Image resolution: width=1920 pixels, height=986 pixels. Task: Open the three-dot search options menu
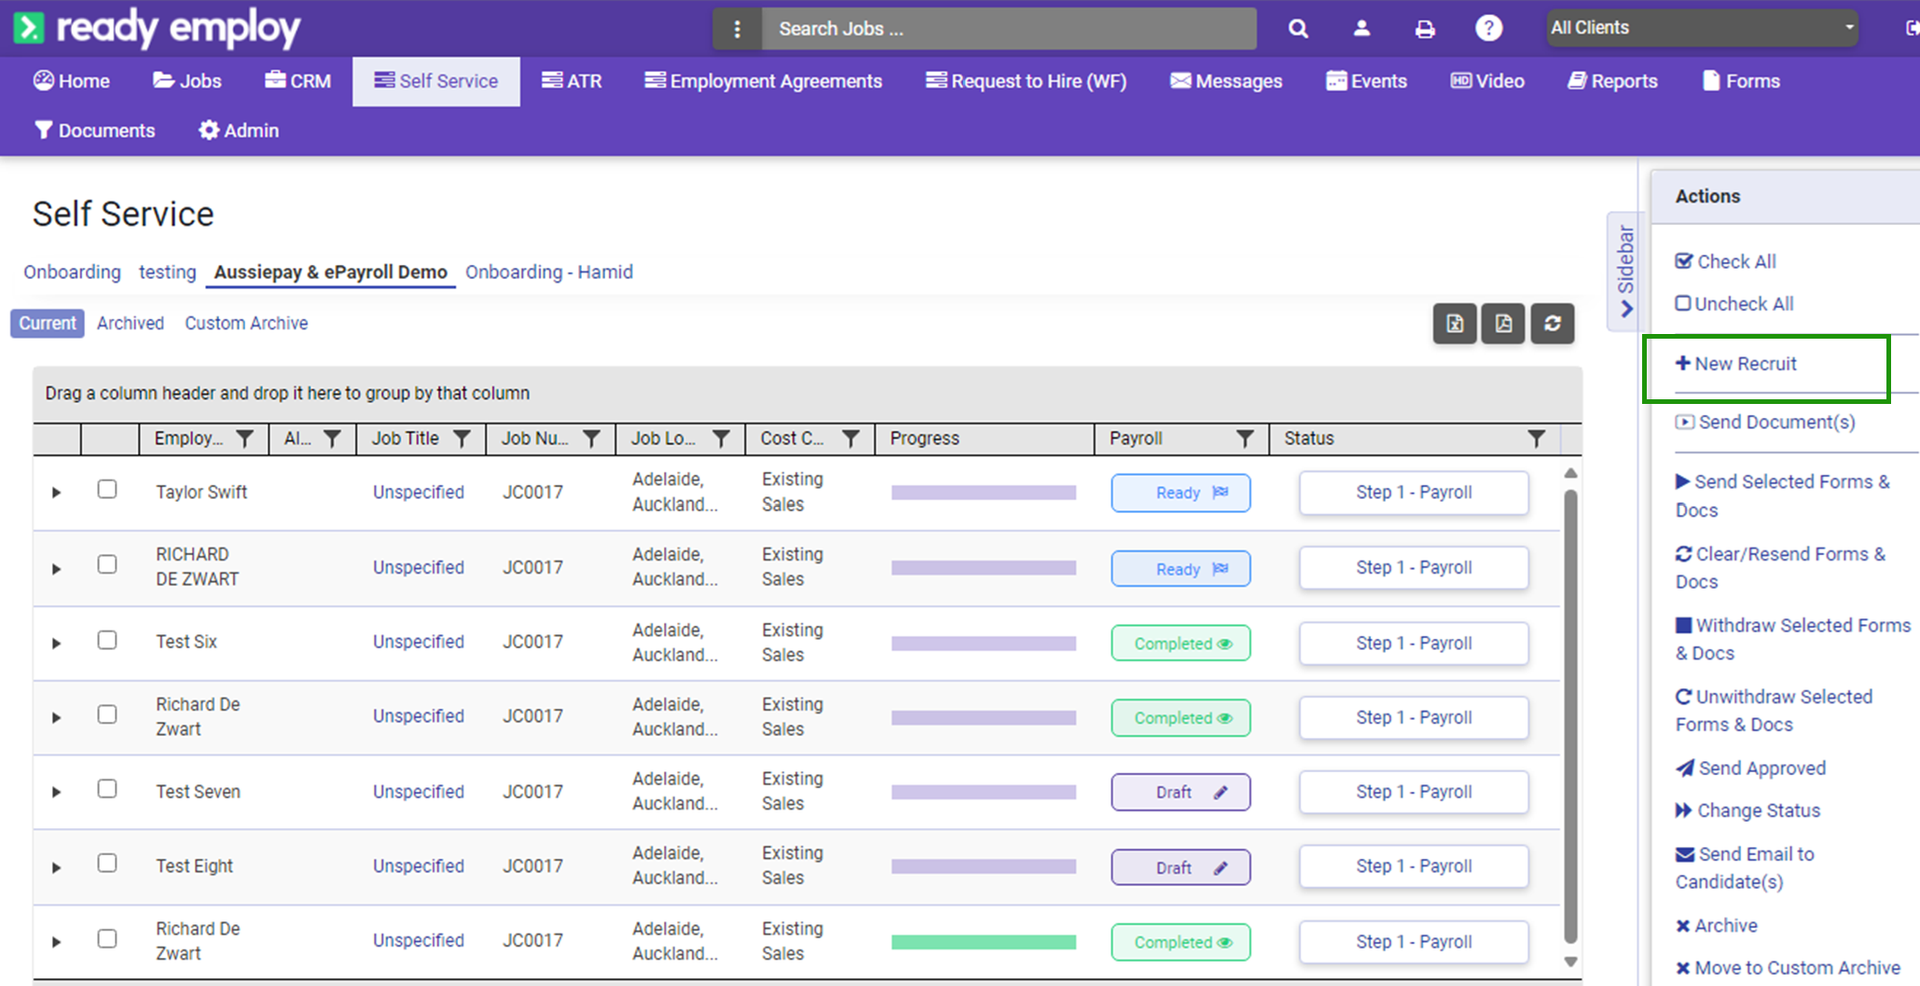(x=737, y=29)
